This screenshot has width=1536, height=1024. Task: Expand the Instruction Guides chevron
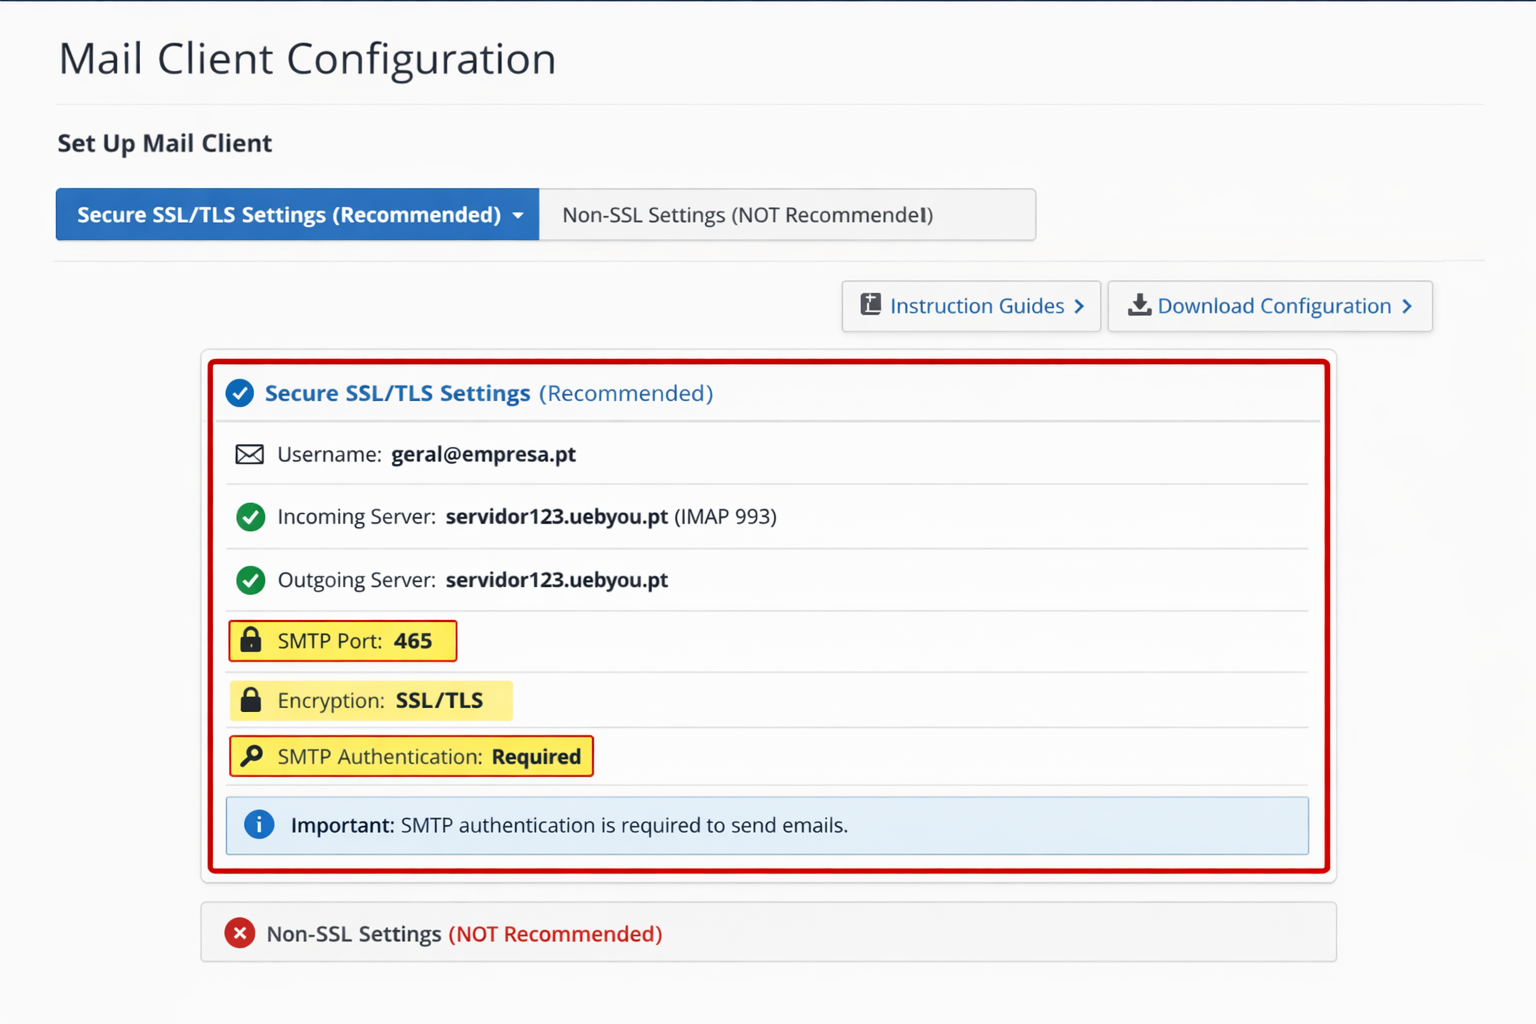click(1079, 306)
